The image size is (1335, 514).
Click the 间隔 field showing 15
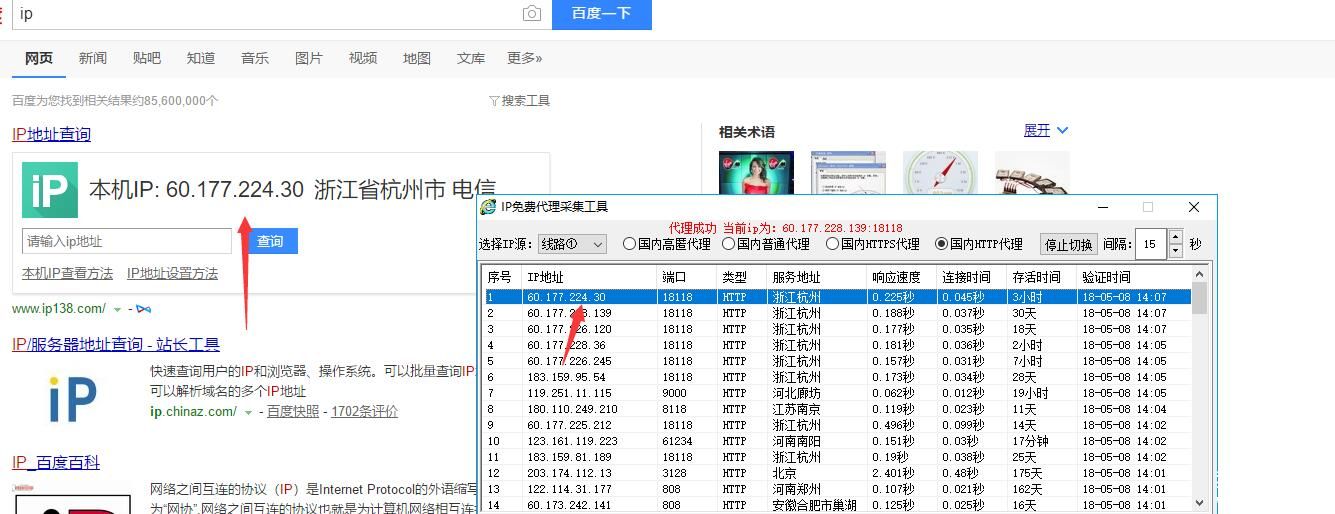coord(1151,244)
